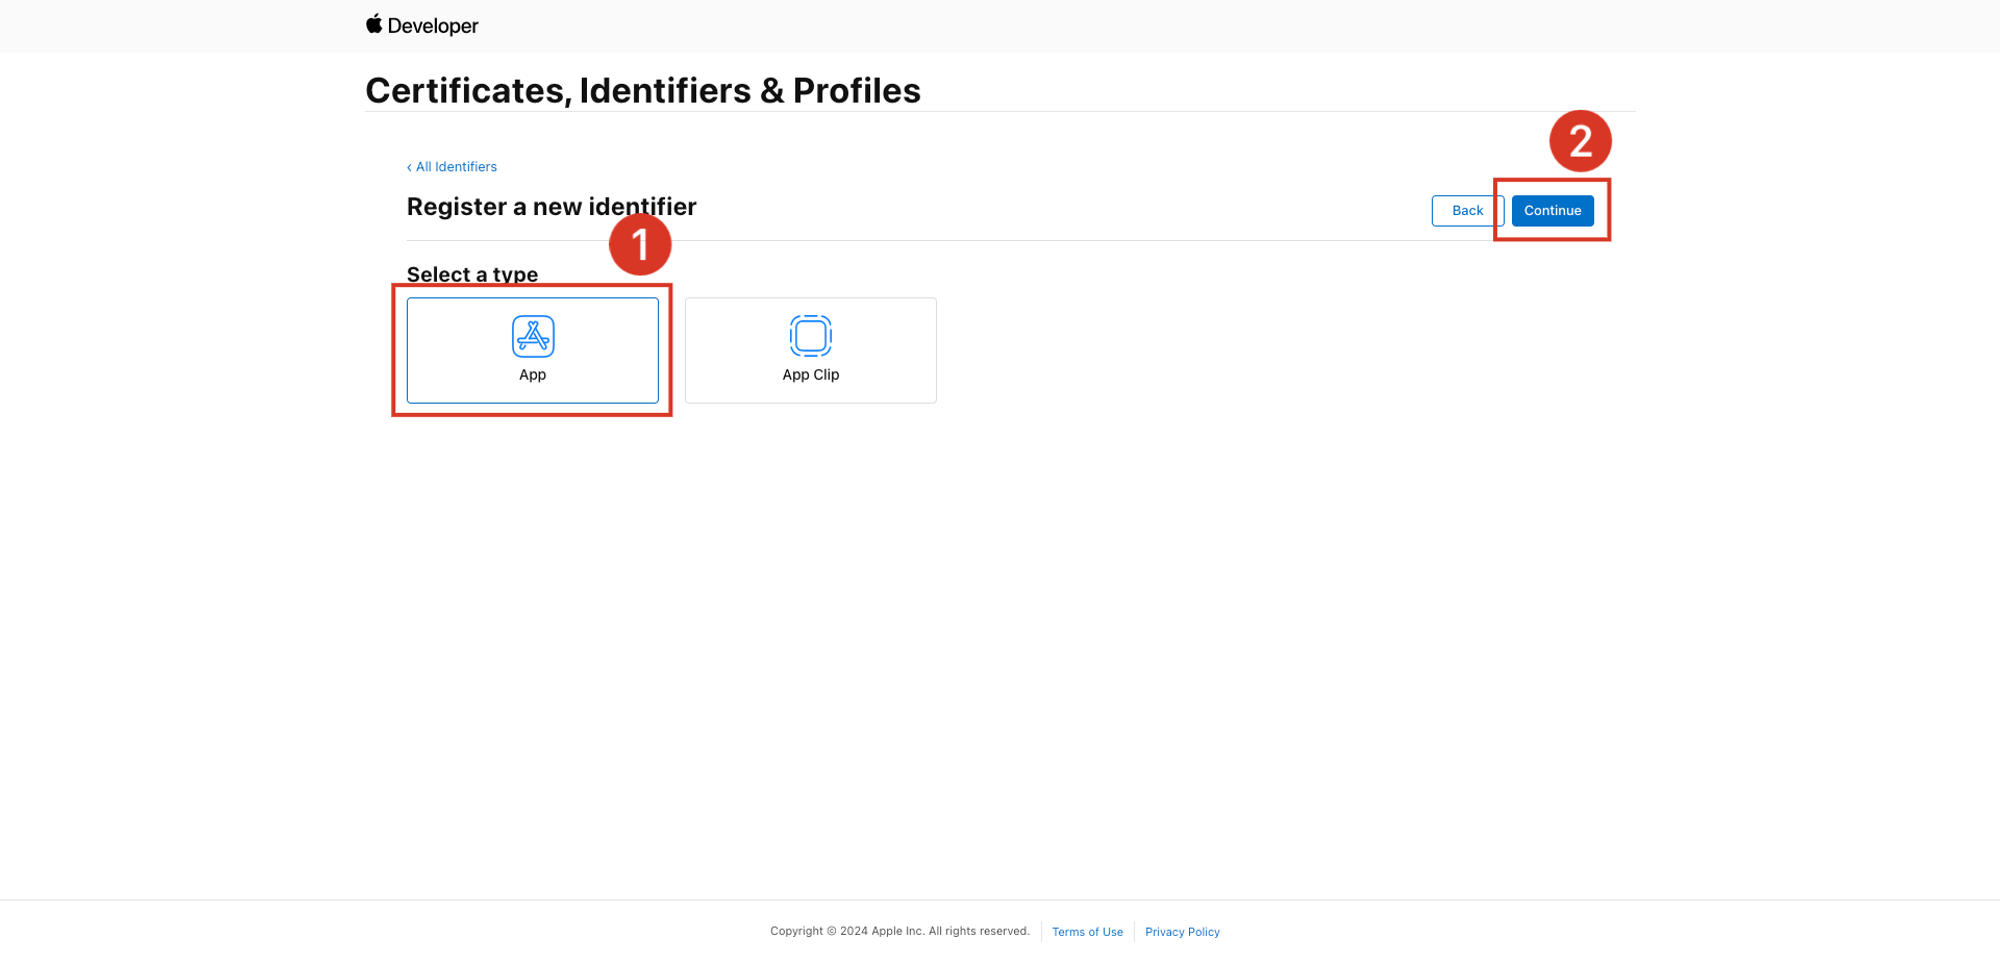Image resolution: width=2000 pixels, height=973 pixels.
Task: Select the App identifier type card
Action: 532,350
